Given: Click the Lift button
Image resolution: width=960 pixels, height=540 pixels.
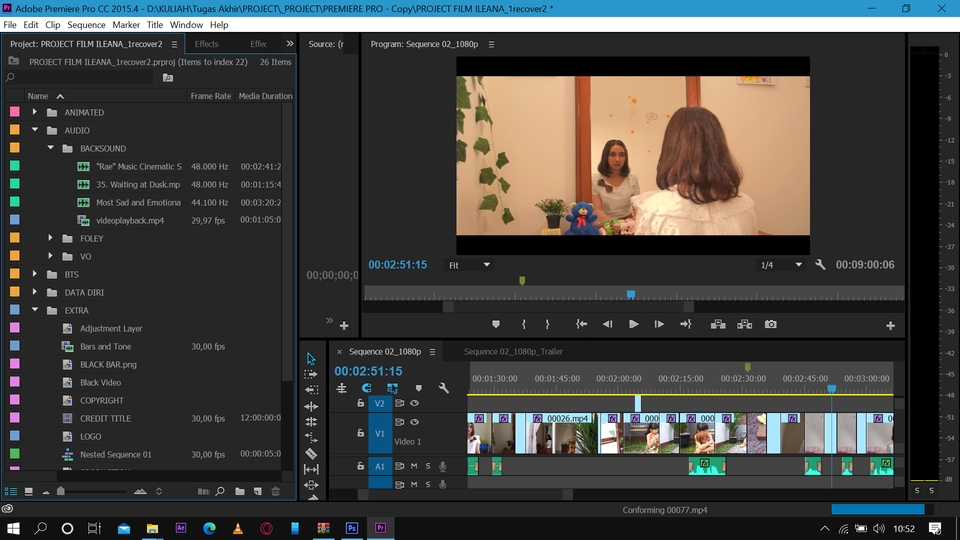Looking at the screenshot, I should [x=718, y=324].
